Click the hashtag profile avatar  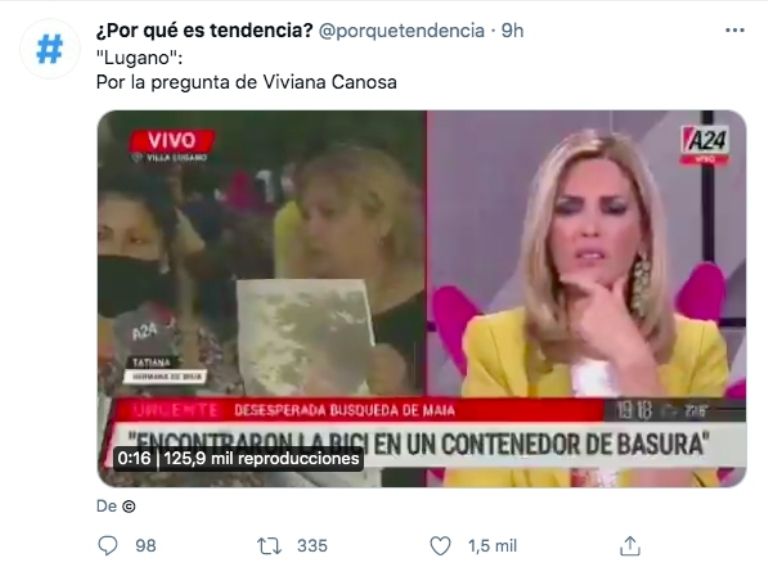tap(49, 48)
